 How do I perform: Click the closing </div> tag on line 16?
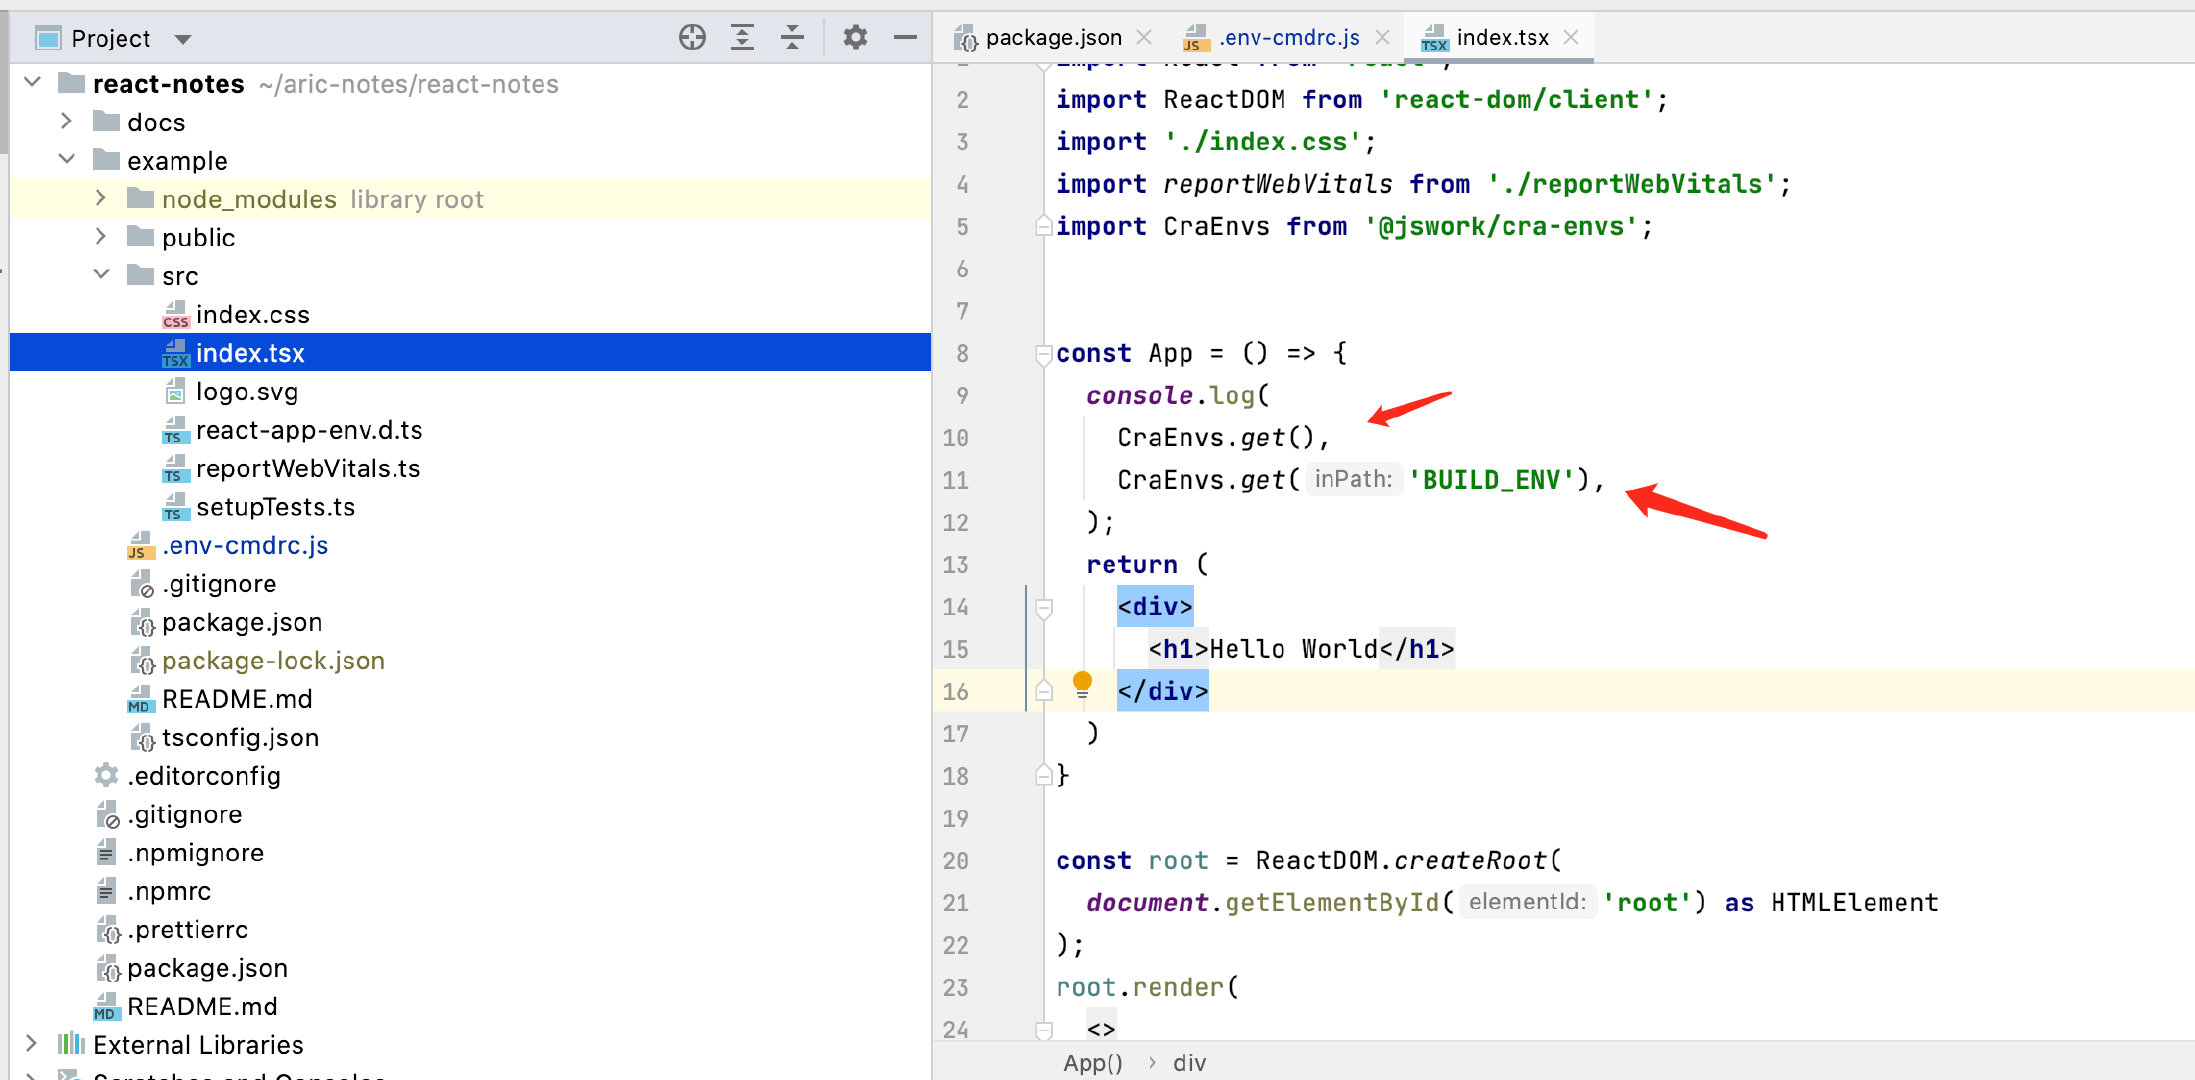pos(1163,691)
